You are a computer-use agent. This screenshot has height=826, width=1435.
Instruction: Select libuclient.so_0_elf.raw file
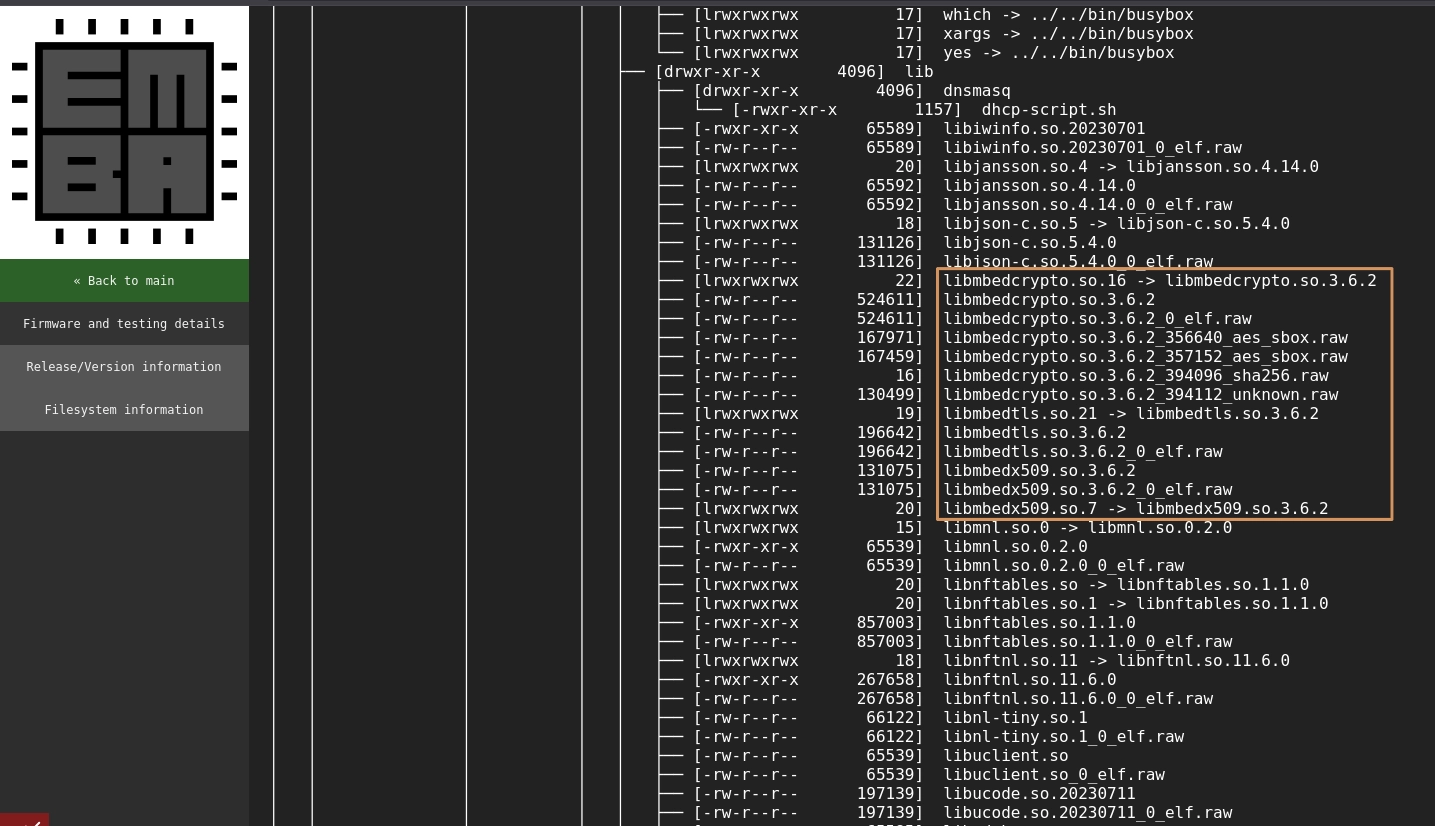1054,775
